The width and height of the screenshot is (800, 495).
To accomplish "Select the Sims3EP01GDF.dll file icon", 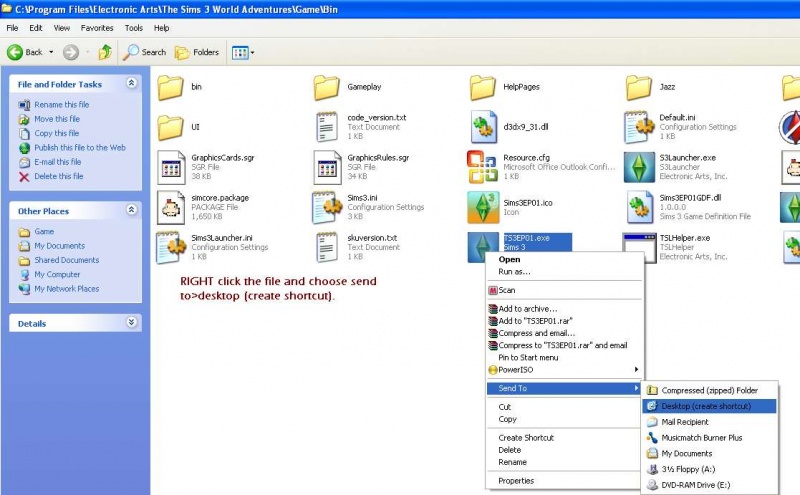I will [x=640, y=207].
